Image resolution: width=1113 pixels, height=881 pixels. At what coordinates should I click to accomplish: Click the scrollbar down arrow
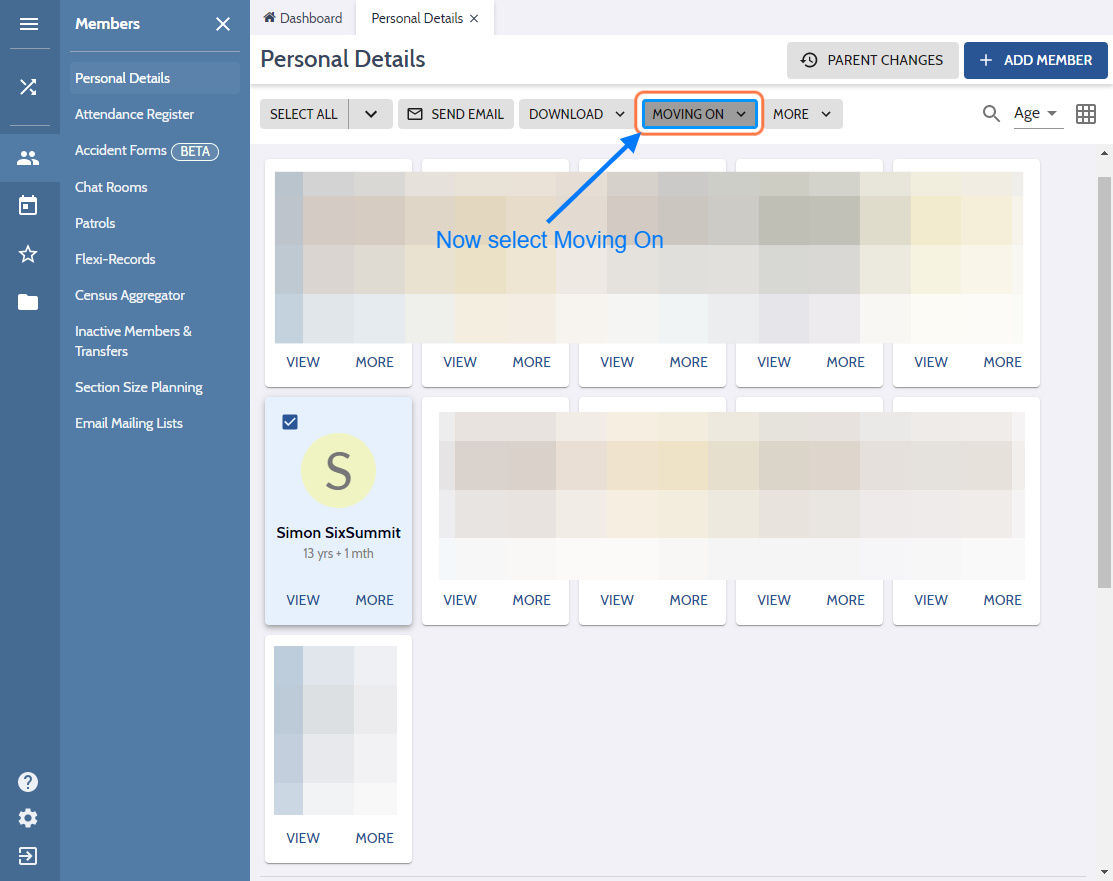(x=1104, y=872)
